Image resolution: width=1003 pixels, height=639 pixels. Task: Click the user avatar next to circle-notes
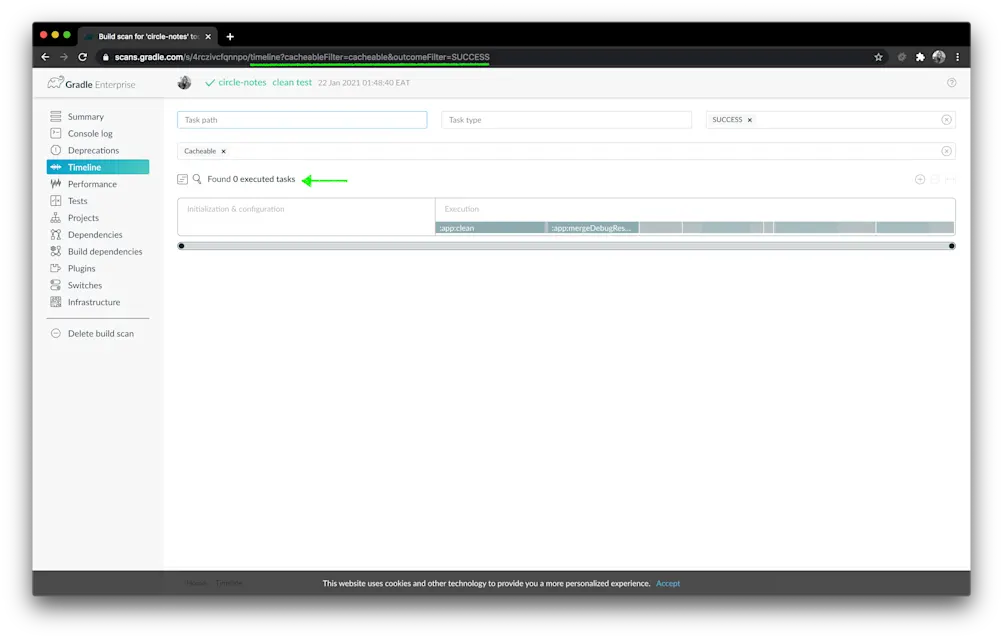(184, 83)
